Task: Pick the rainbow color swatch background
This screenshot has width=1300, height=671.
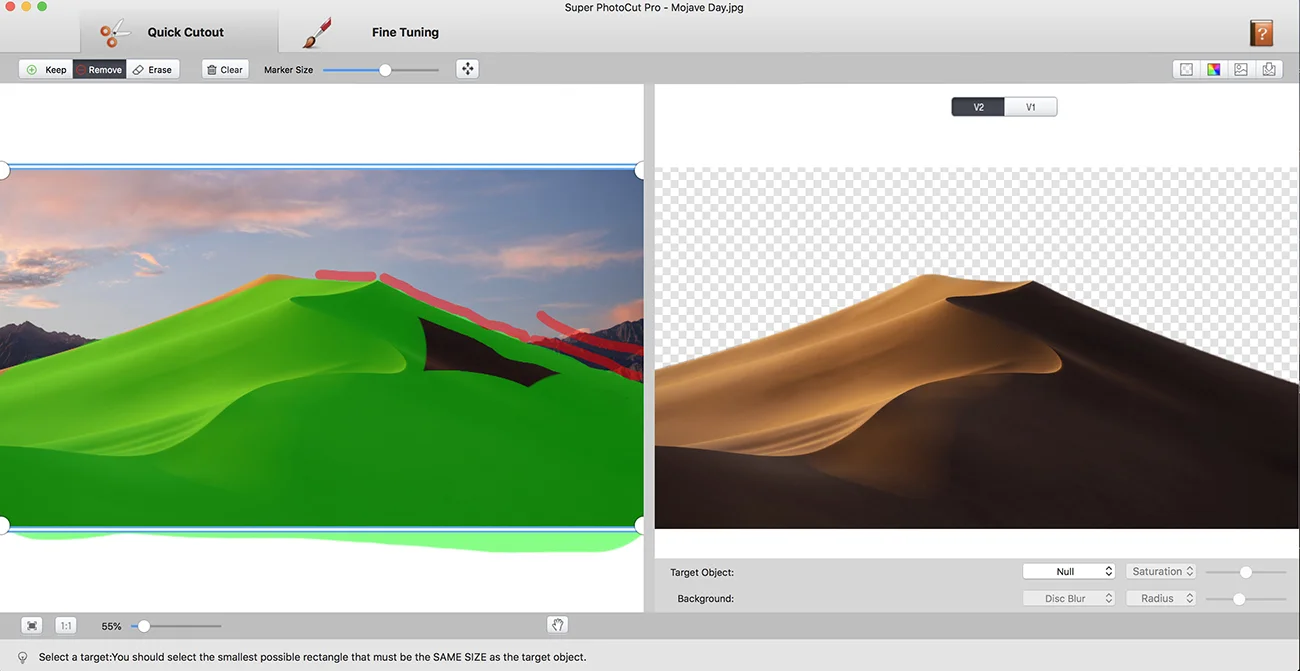Action: pos(1213,68)
